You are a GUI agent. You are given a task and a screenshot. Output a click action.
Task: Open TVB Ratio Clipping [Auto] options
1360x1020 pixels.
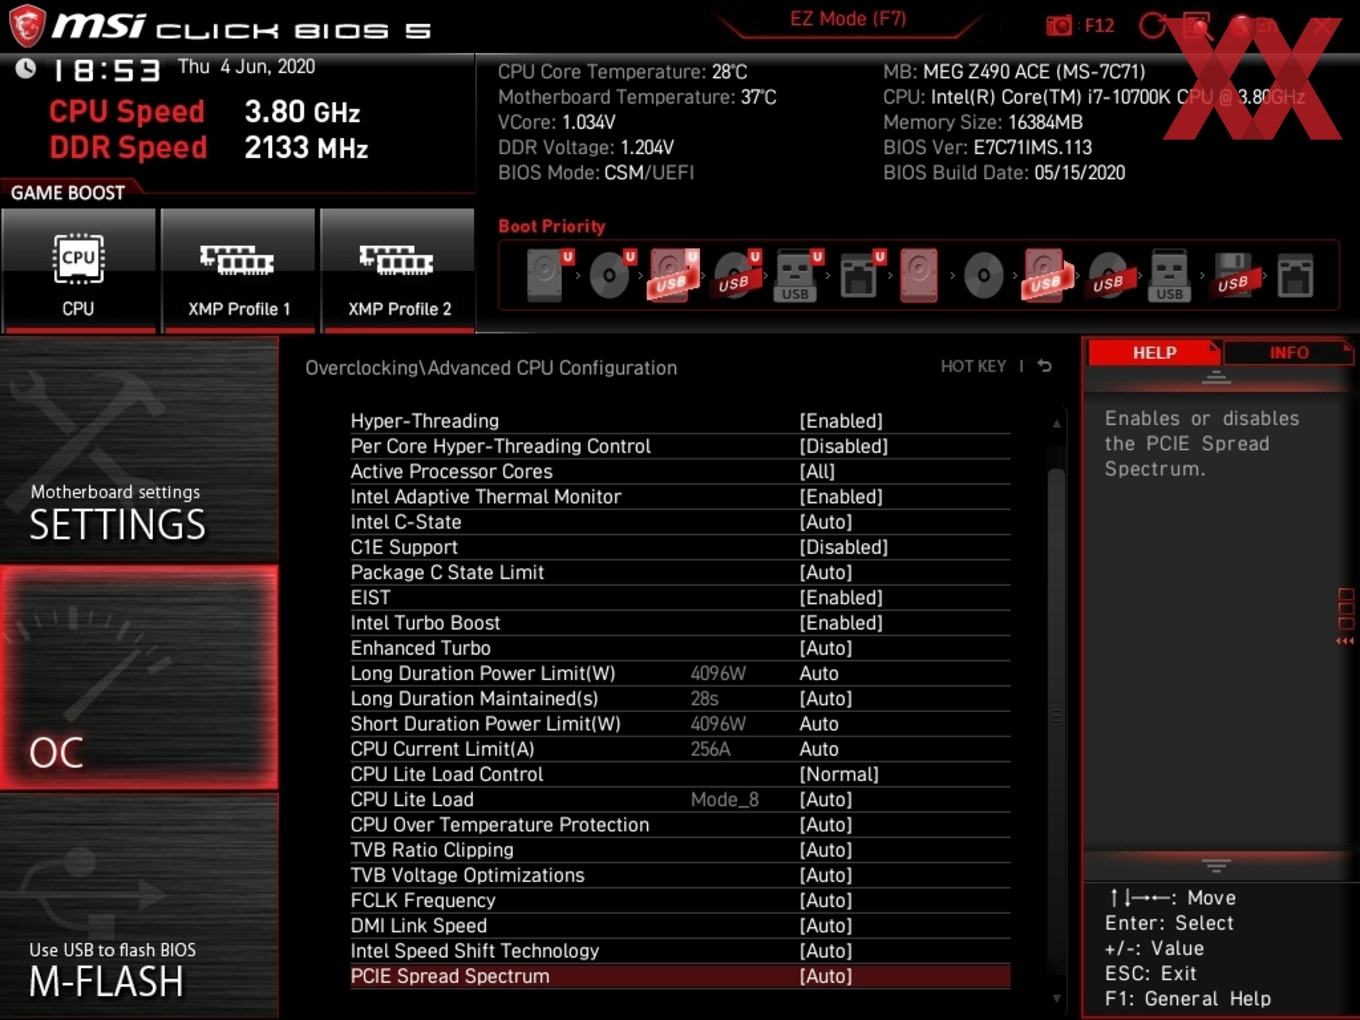826,850
